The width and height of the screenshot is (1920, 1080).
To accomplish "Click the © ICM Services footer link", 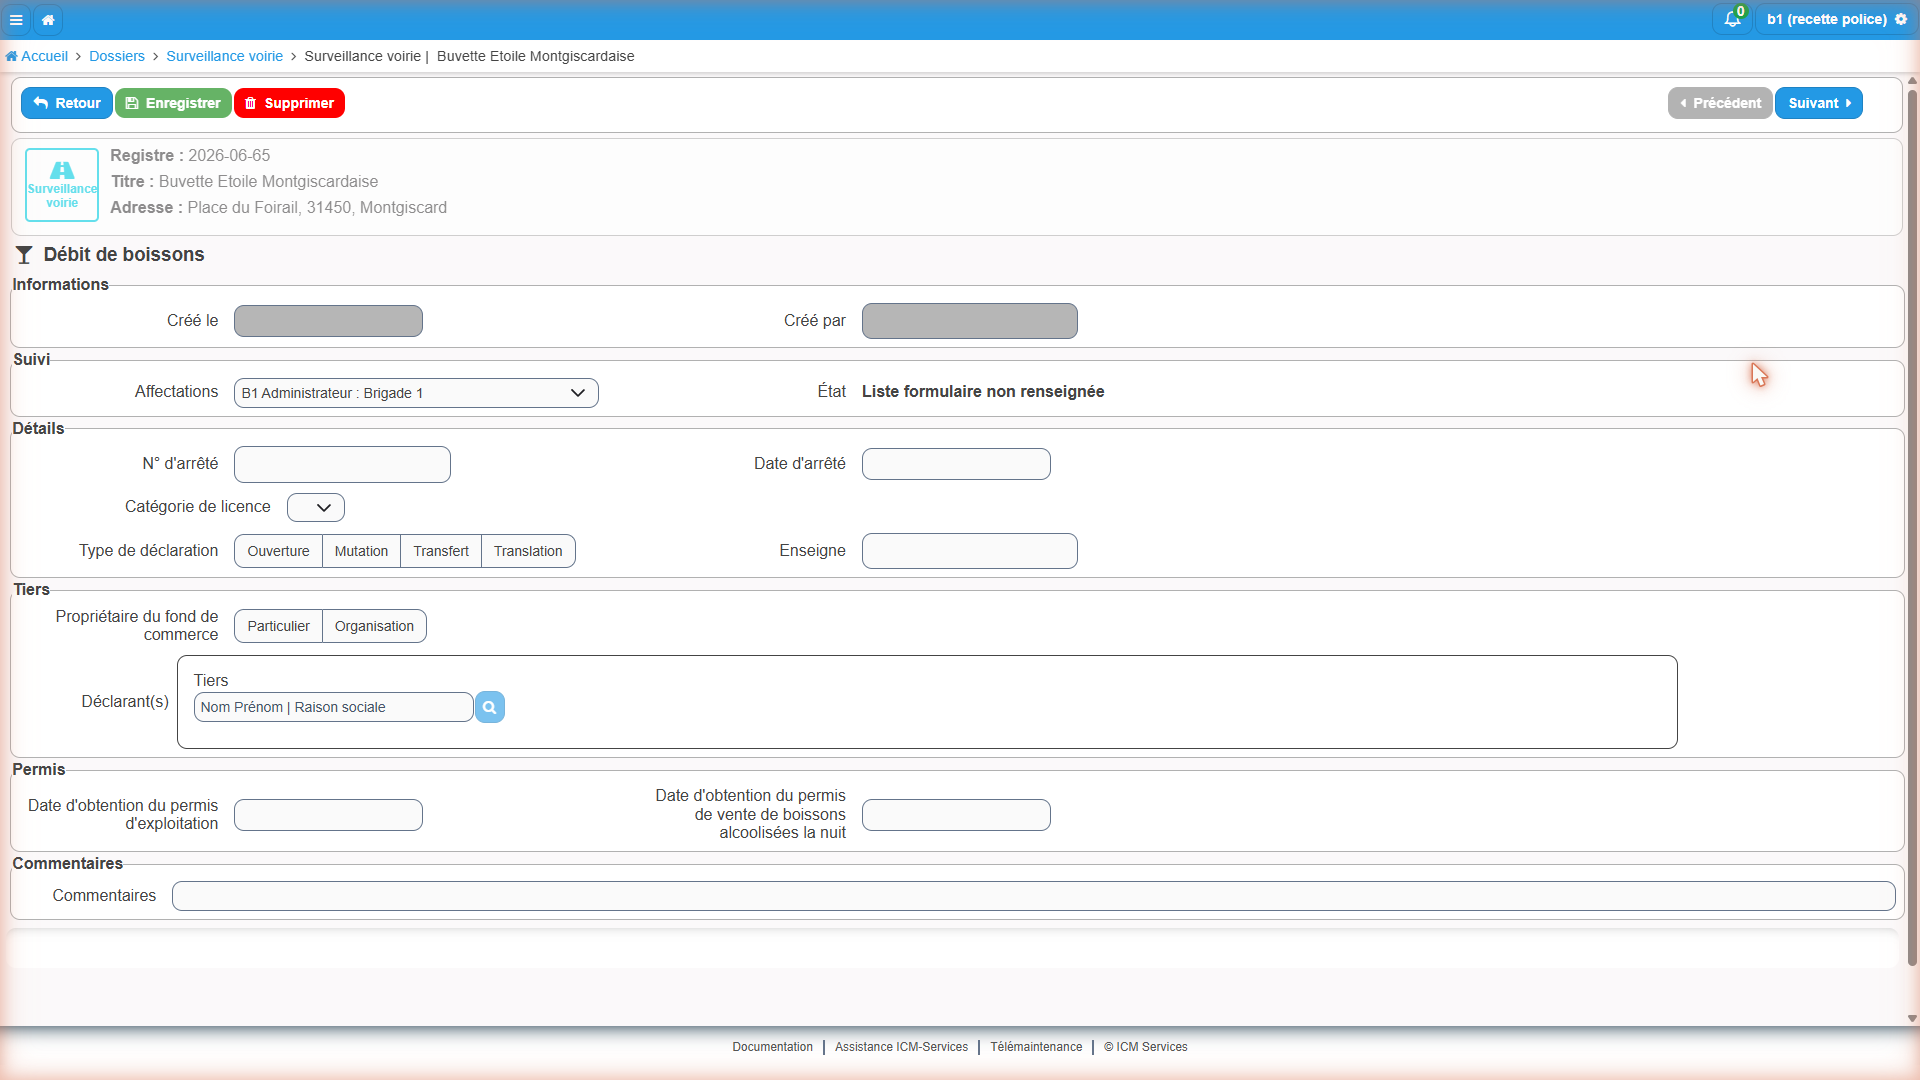I will 1146,1047.
